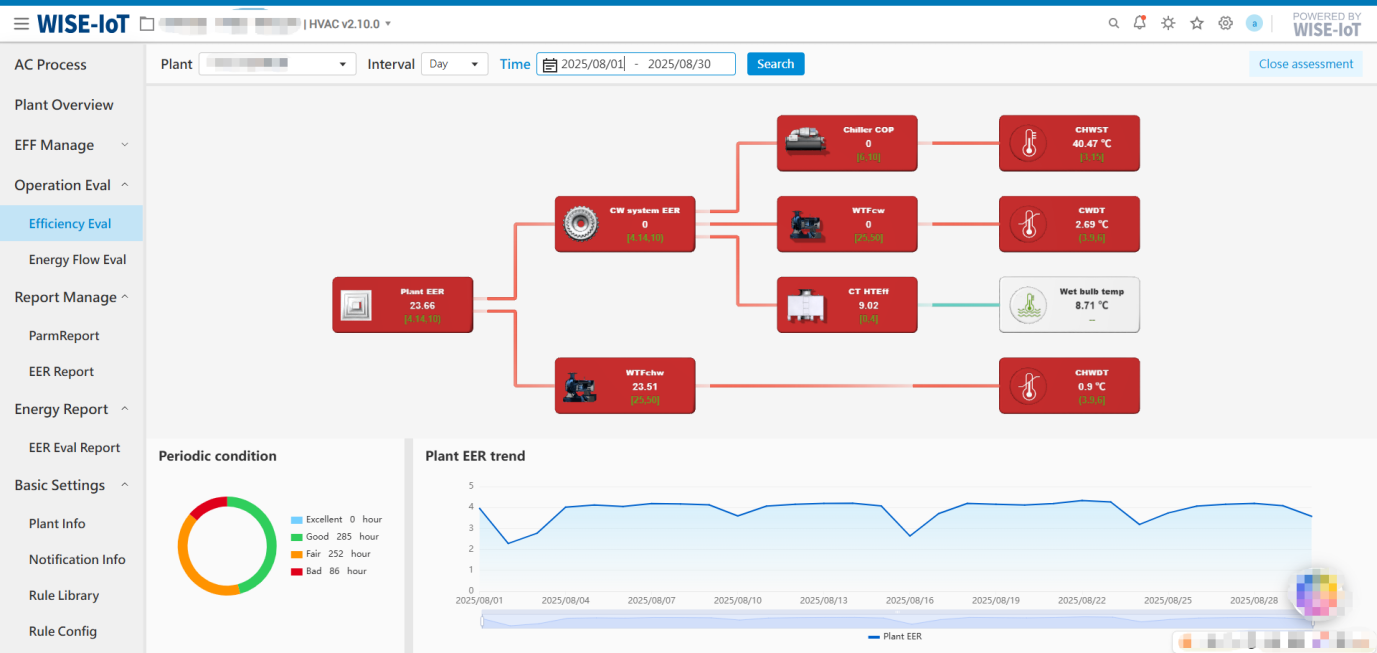Open the Plant dropdown

click(277, 64)
